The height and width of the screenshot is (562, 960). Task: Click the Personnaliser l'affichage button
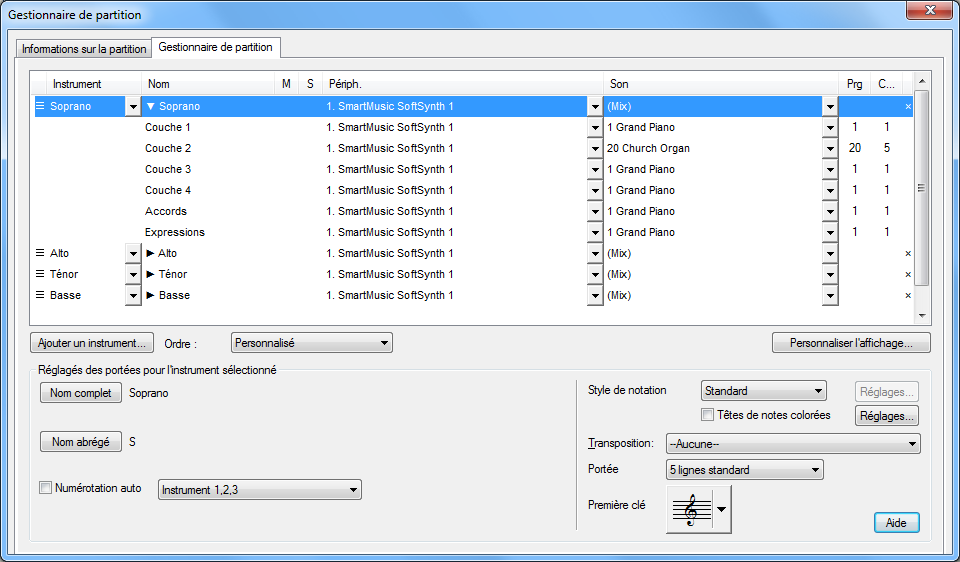coord(851,343)
